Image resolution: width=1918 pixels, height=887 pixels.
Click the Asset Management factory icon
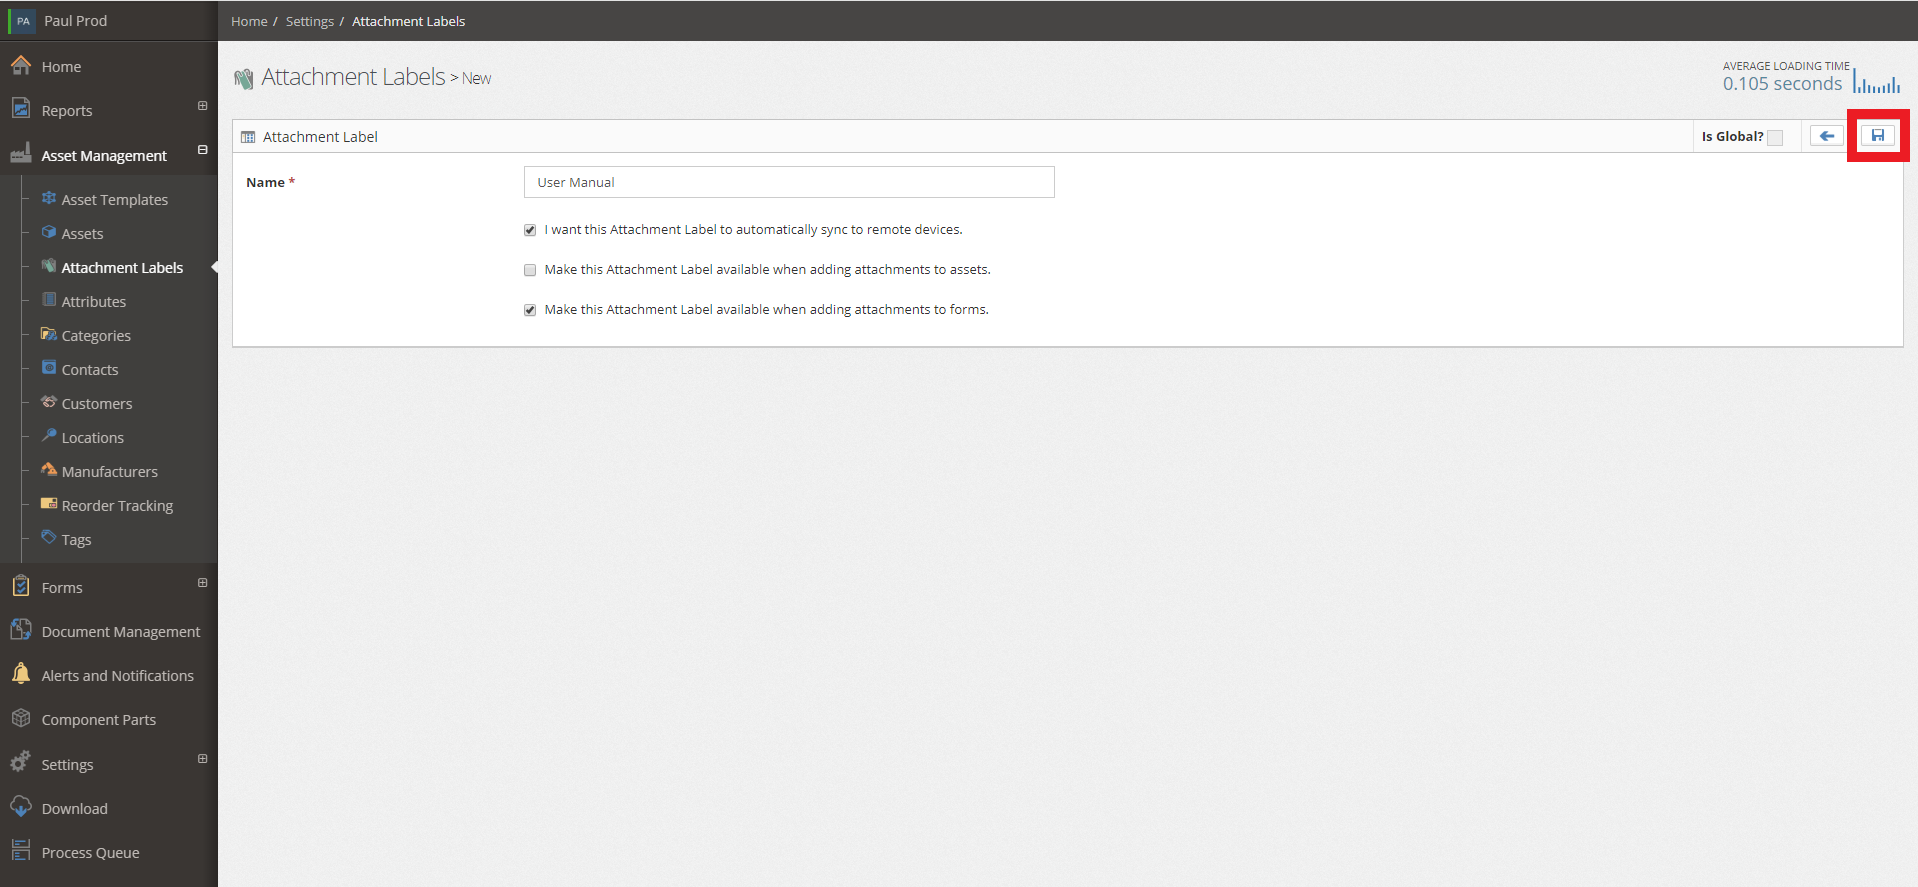coord(21,154)
